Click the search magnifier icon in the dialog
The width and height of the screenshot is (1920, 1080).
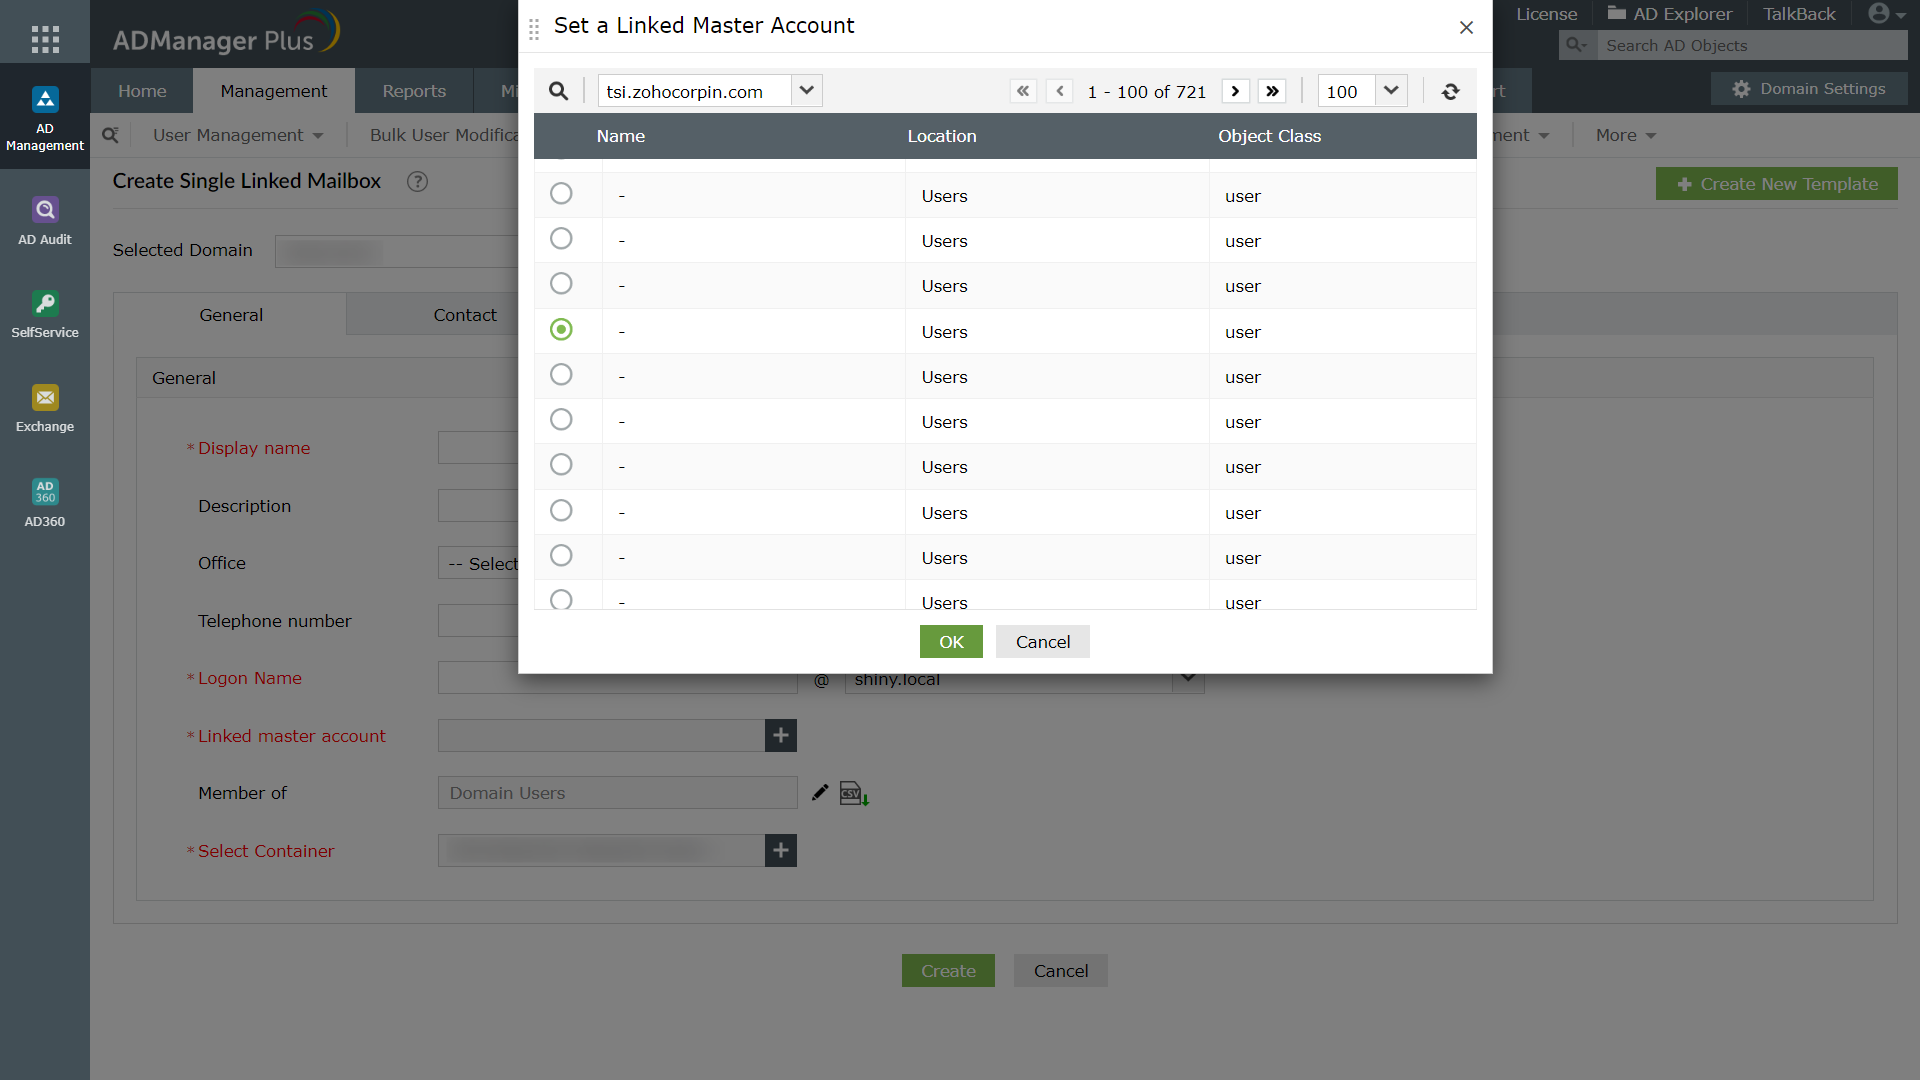click(558, 91)
